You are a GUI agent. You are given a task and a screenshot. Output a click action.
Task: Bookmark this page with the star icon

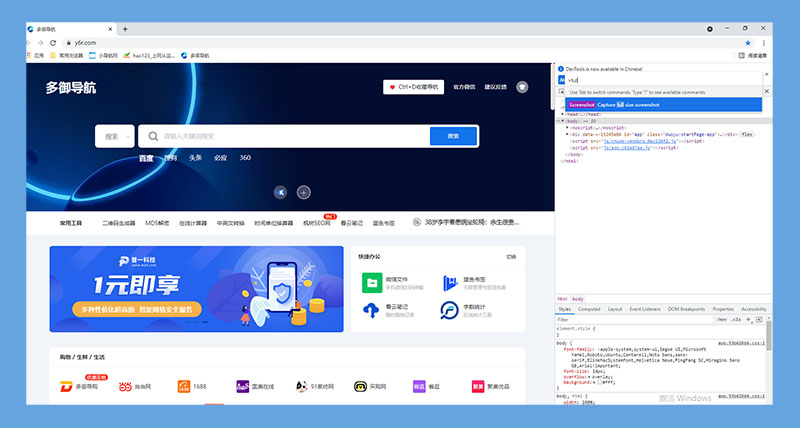click(748, 43)
